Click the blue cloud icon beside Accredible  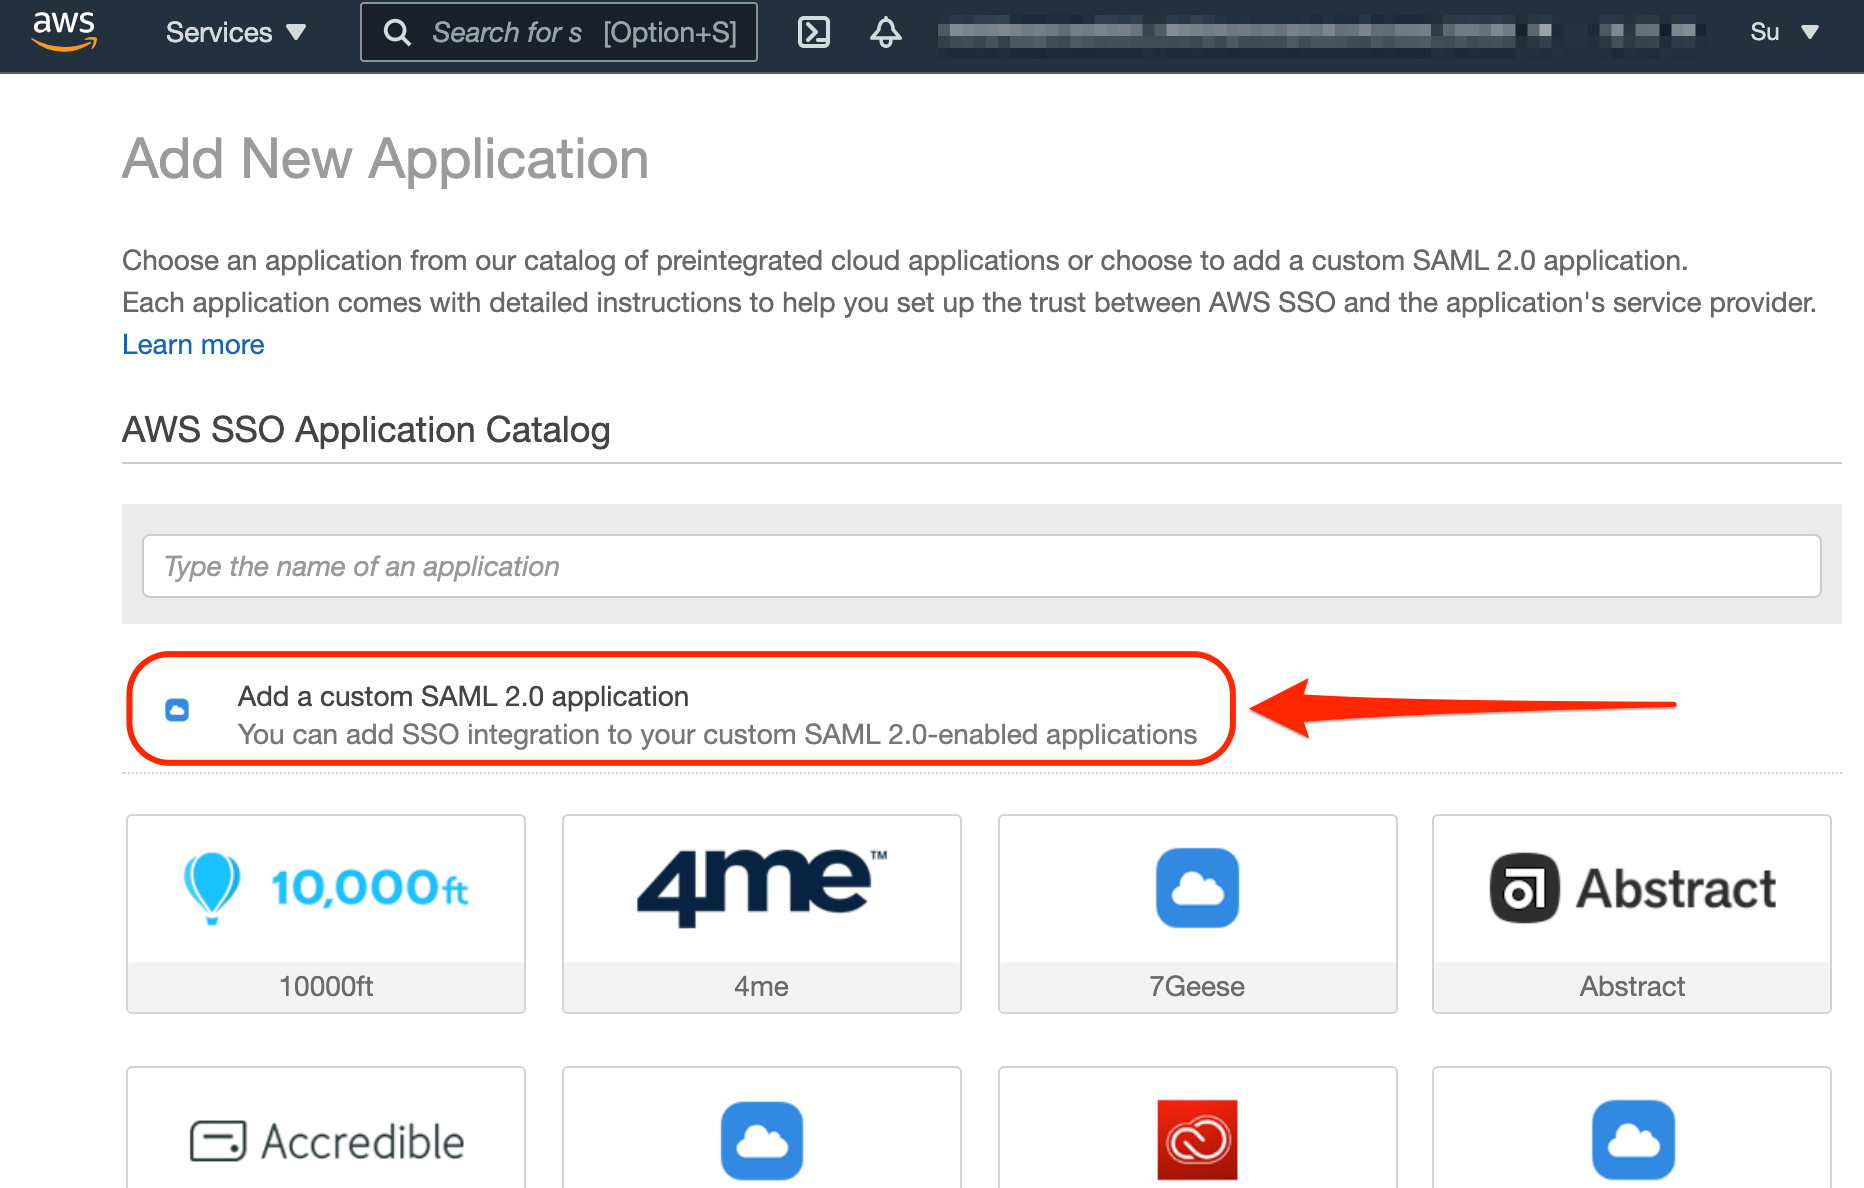pyautogui.click(x=762, y=1141)
